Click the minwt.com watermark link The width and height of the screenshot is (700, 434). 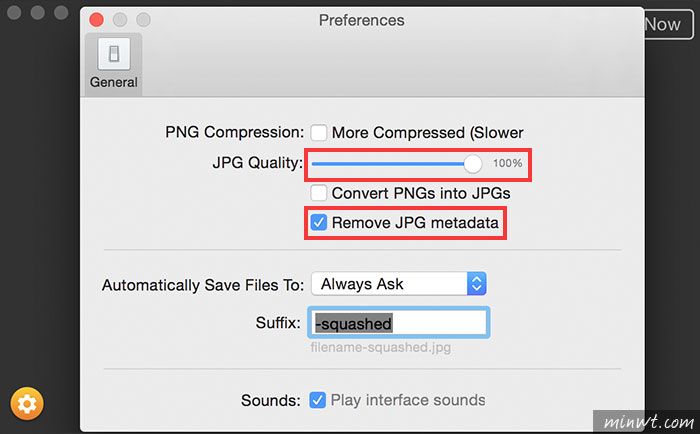(x=649, y=421)
